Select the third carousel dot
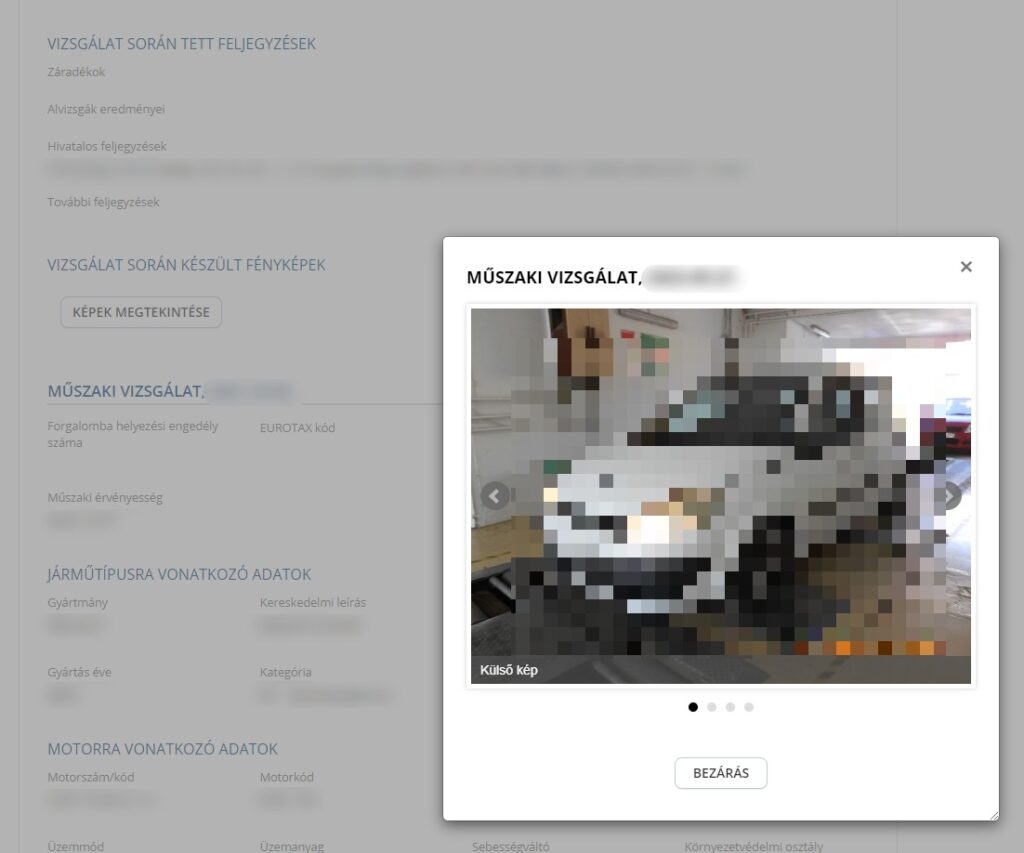The height and width of the screenshot is (853, 1024). 730,707
